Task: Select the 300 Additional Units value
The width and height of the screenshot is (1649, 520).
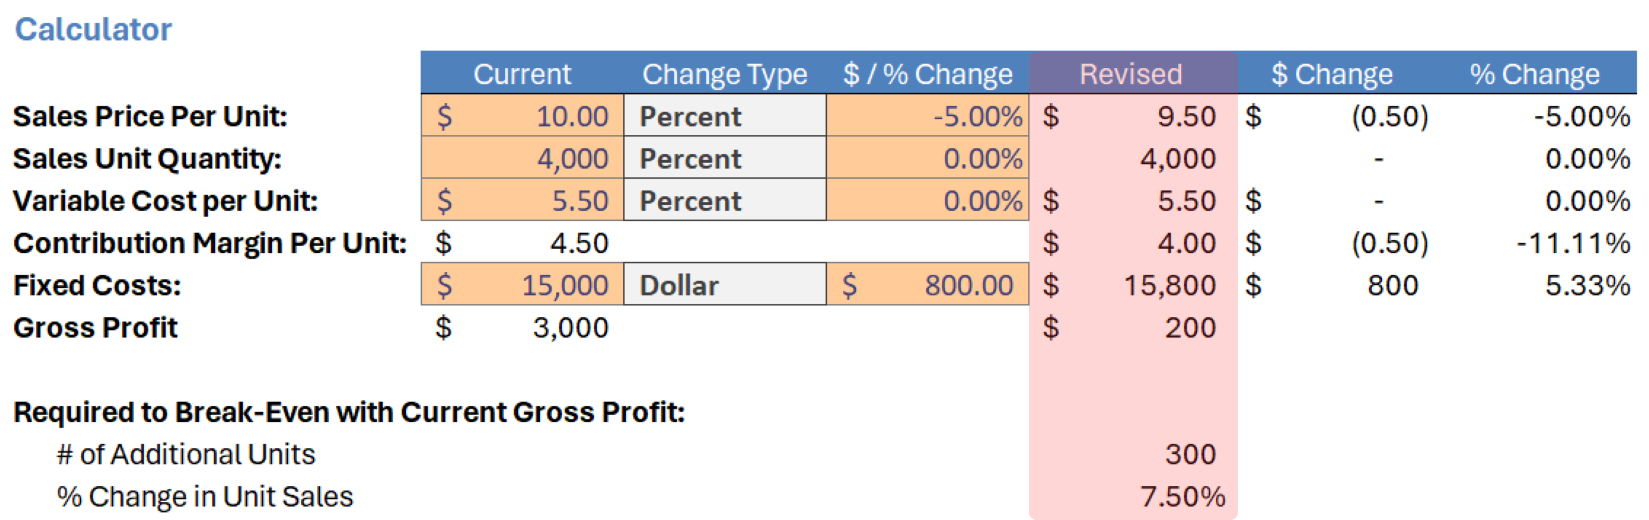Action: 1133,454
